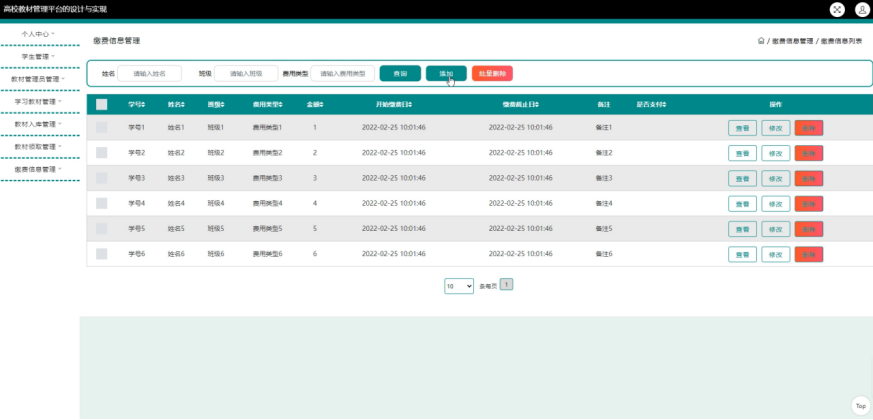The image size is (873, 420).
Task: Click the Top scroll button
Action: [x=861, y=406]
